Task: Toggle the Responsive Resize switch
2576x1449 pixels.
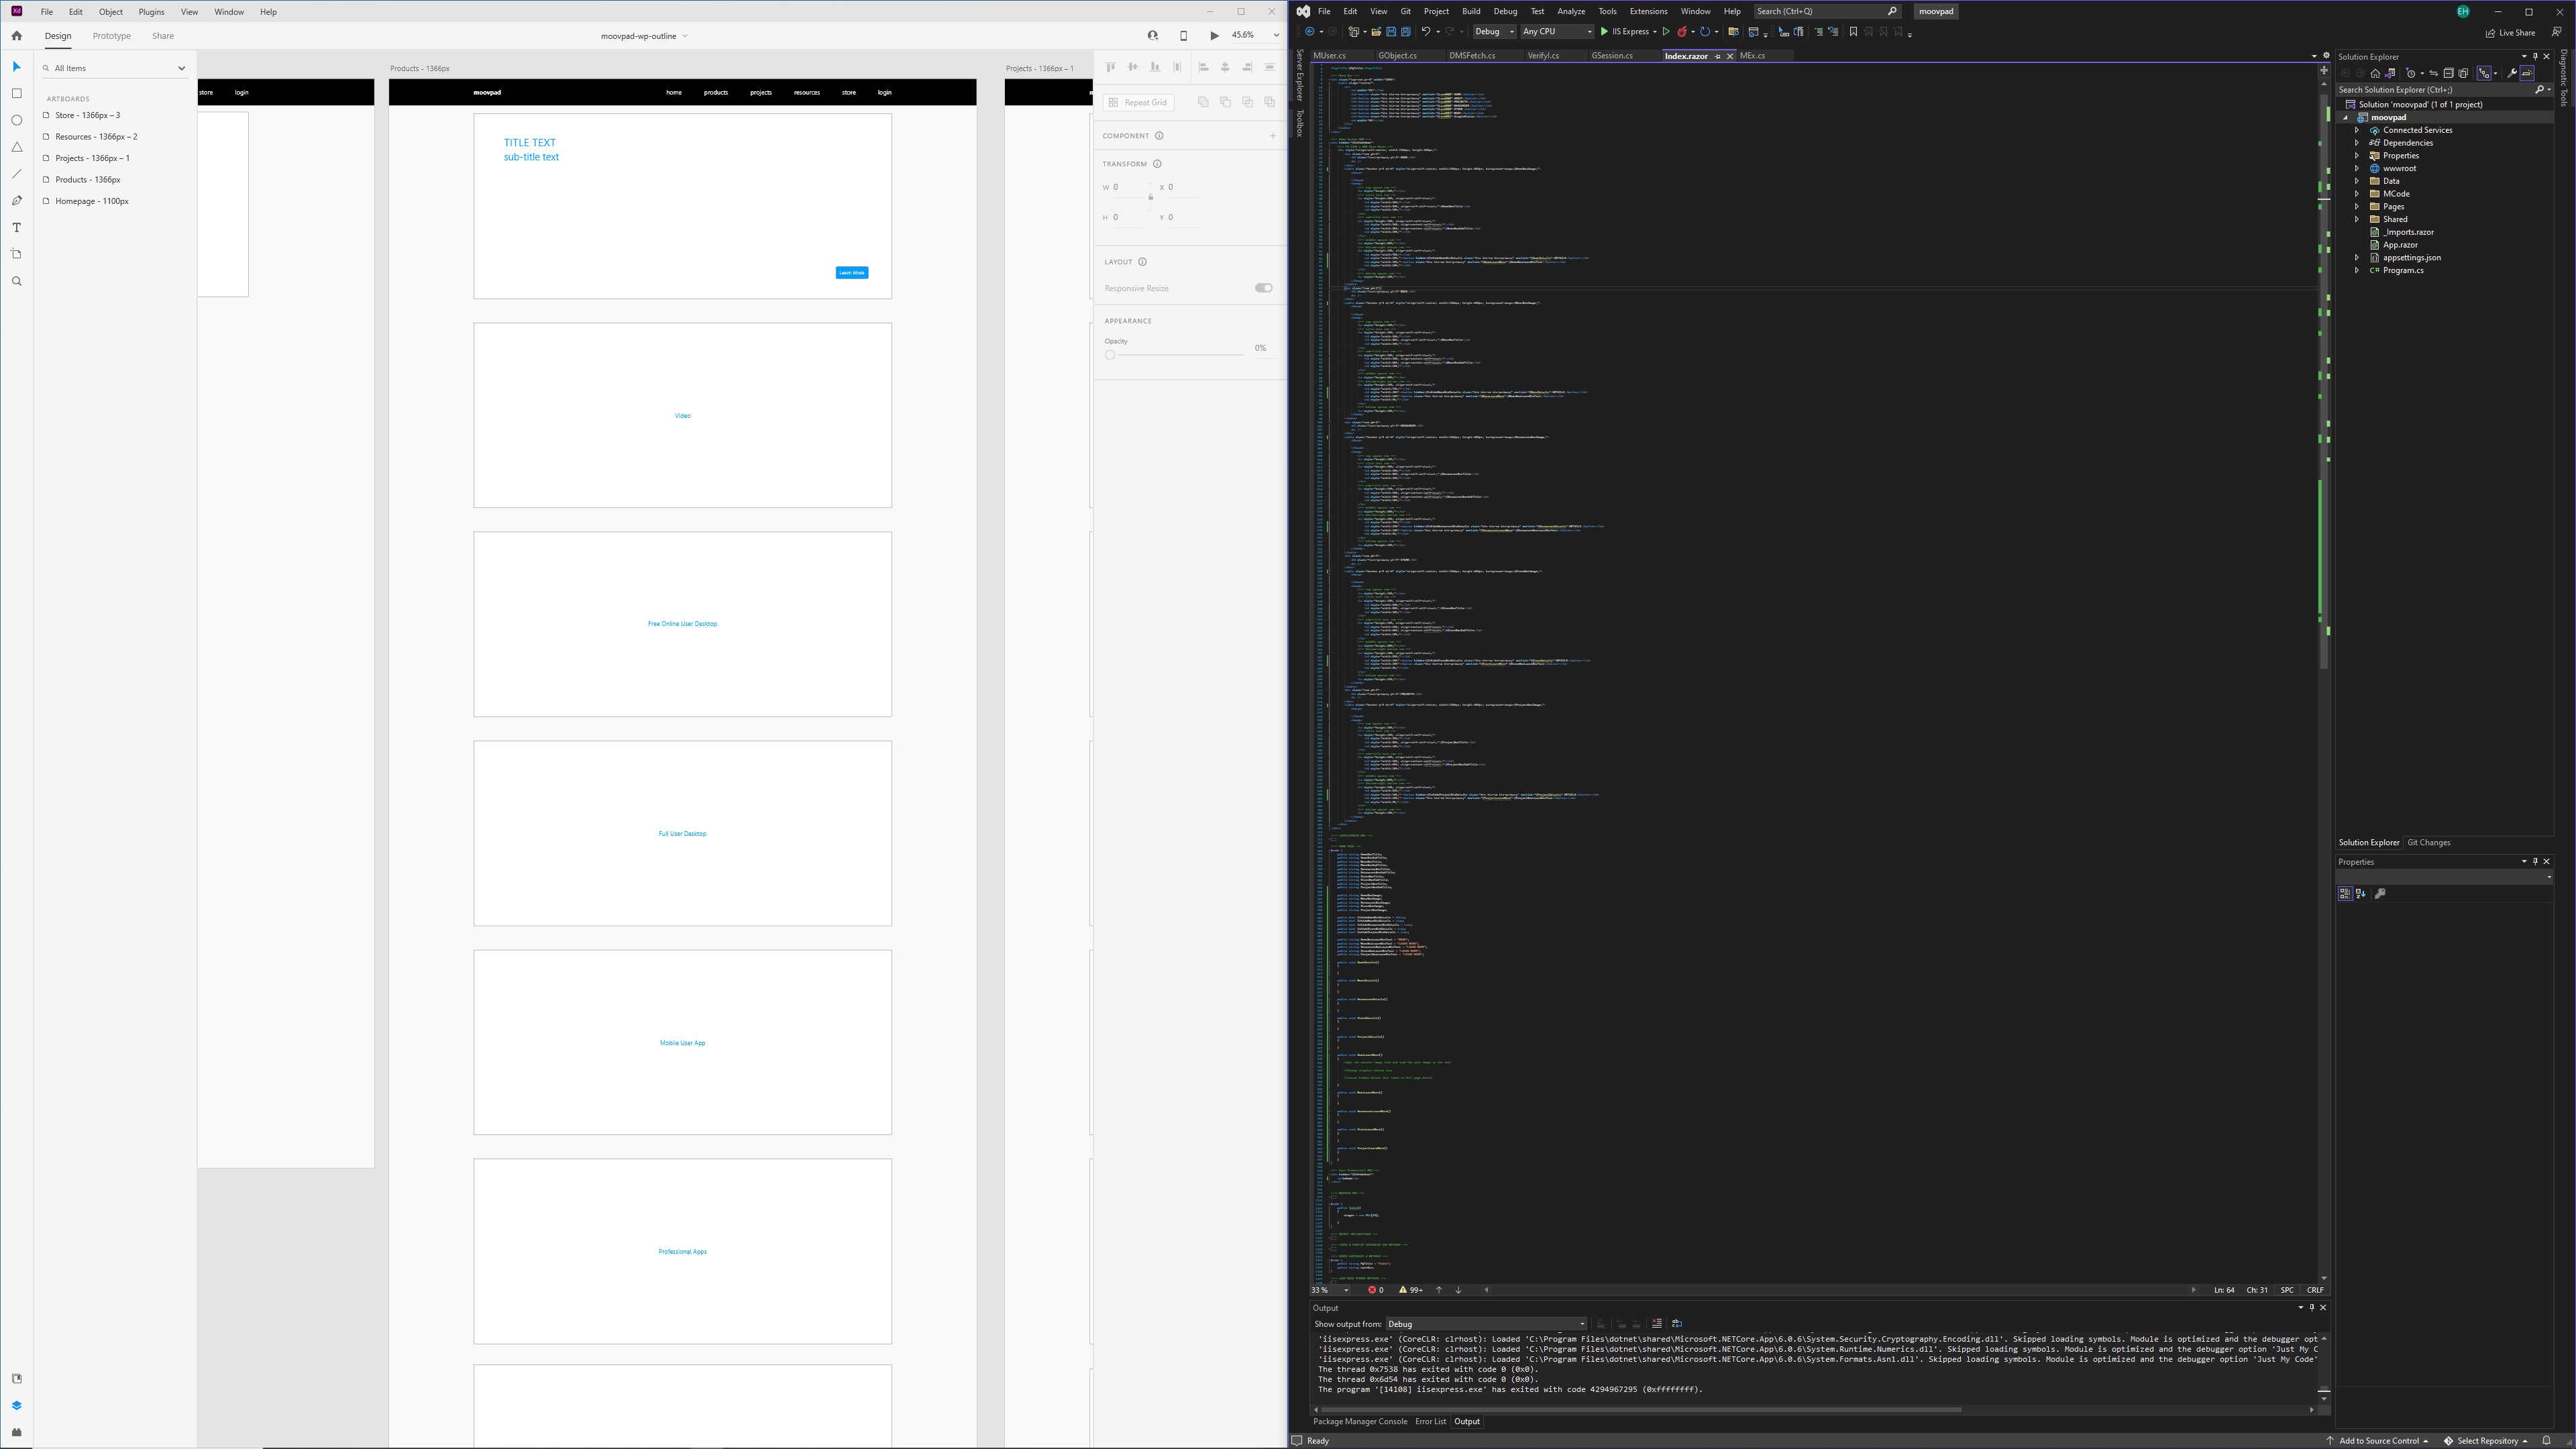Action: tap(1264, 288)
